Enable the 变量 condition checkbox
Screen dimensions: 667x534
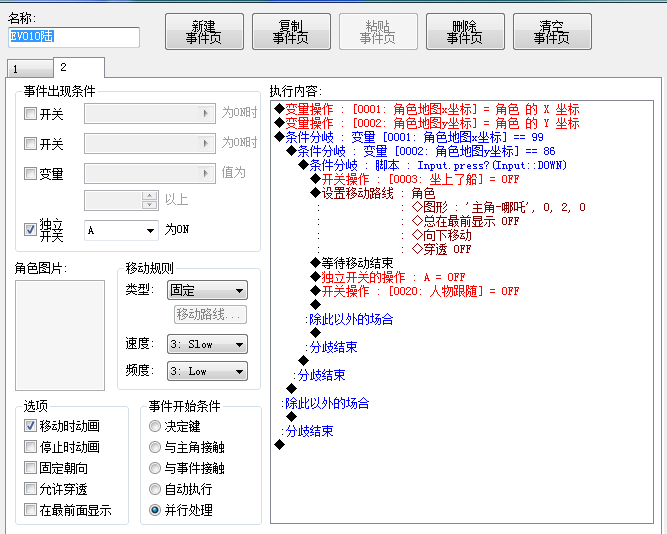(x=30, y=173)
